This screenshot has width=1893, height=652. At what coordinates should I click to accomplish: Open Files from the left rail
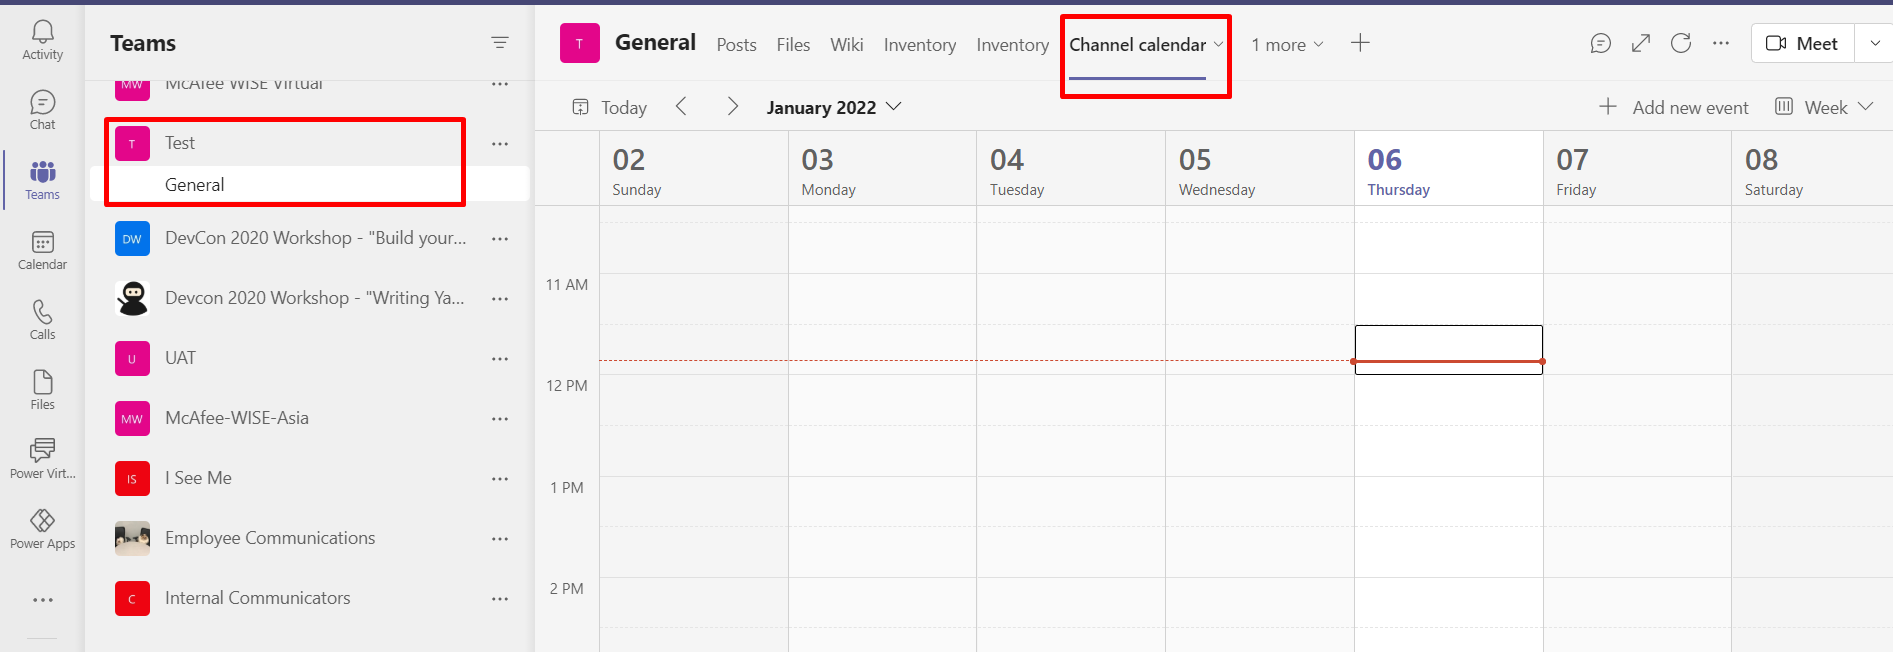tap(42, 388)
